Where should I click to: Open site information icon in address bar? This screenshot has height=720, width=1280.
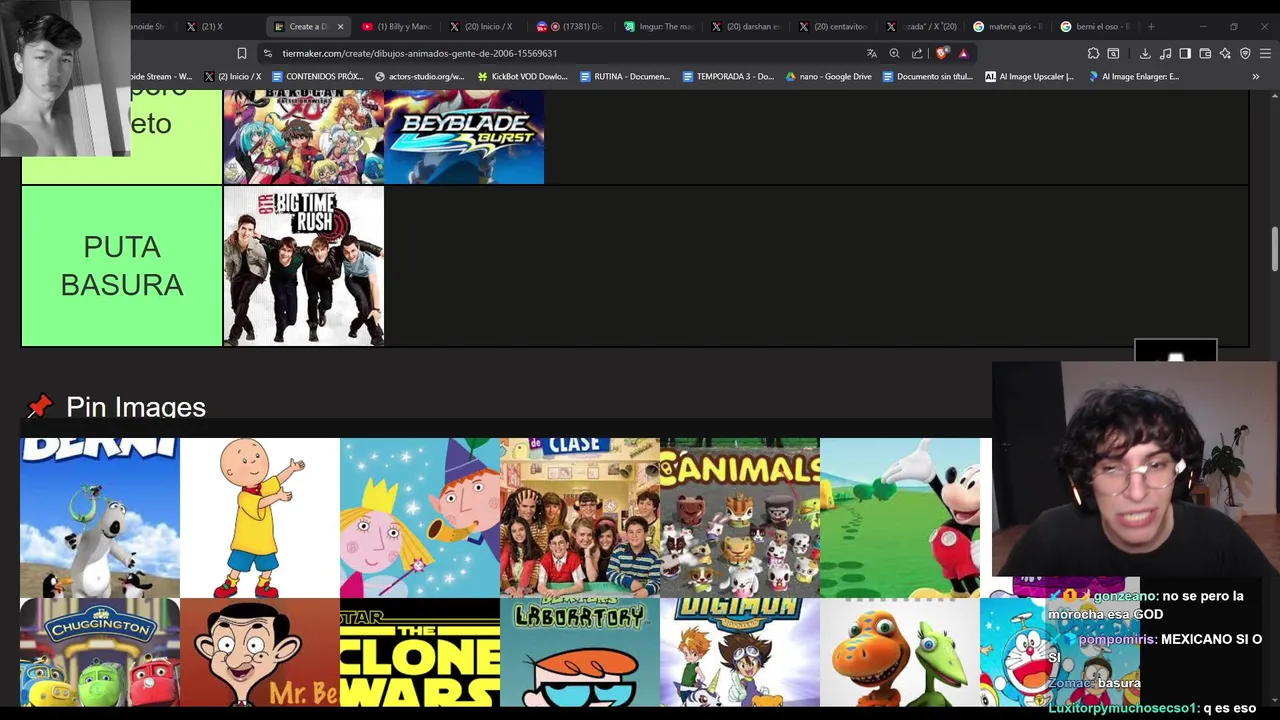tap(267, 53)
